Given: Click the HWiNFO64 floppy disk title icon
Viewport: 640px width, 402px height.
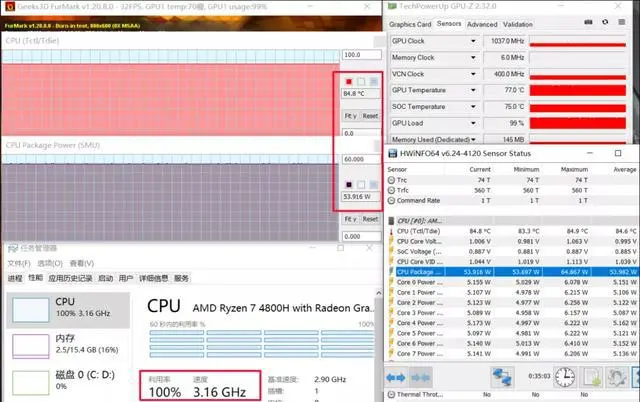Looking at the screenshot, I should 392,153.
